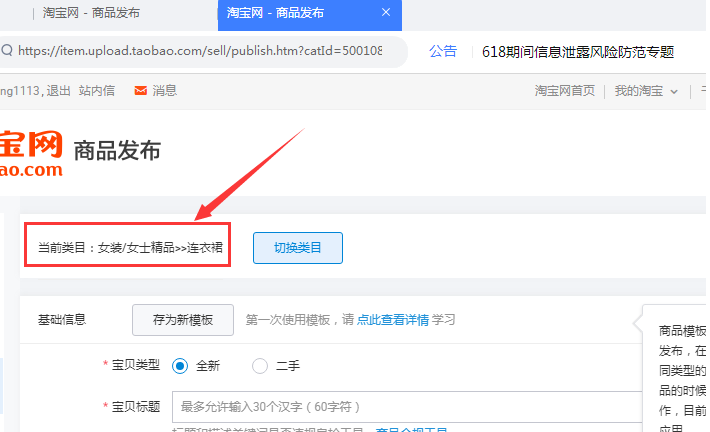
Task: Select the 二手 radio button
Action: point(260,366)
